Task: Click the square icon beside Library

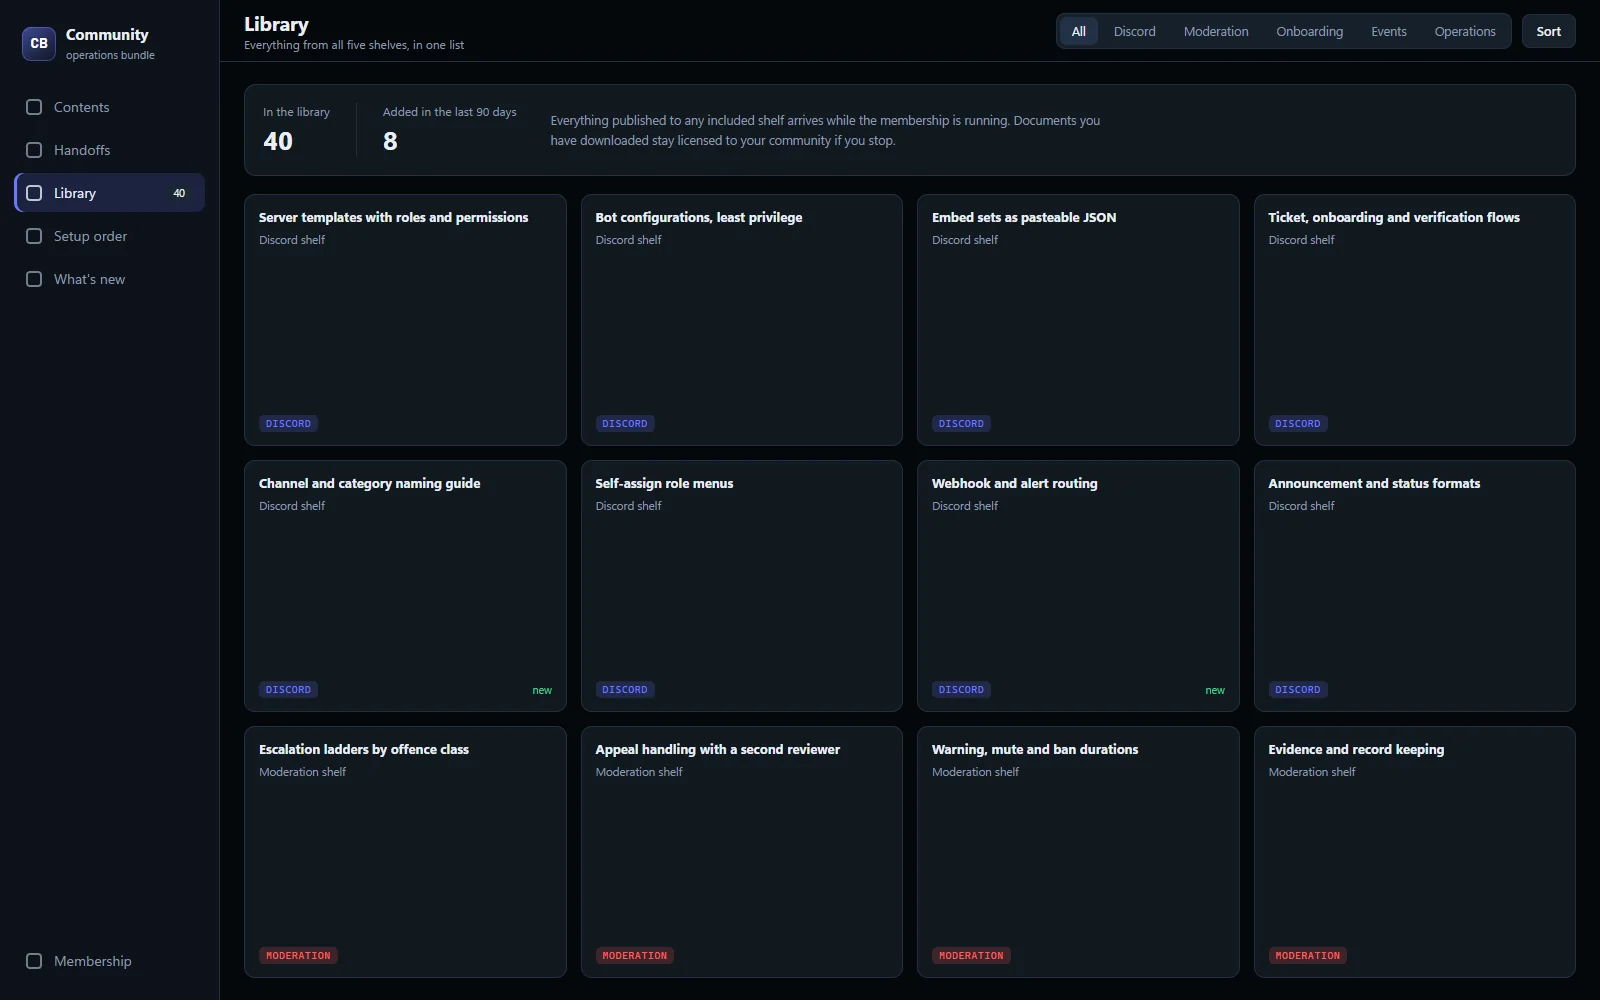Action: click(x=34, y=193)
